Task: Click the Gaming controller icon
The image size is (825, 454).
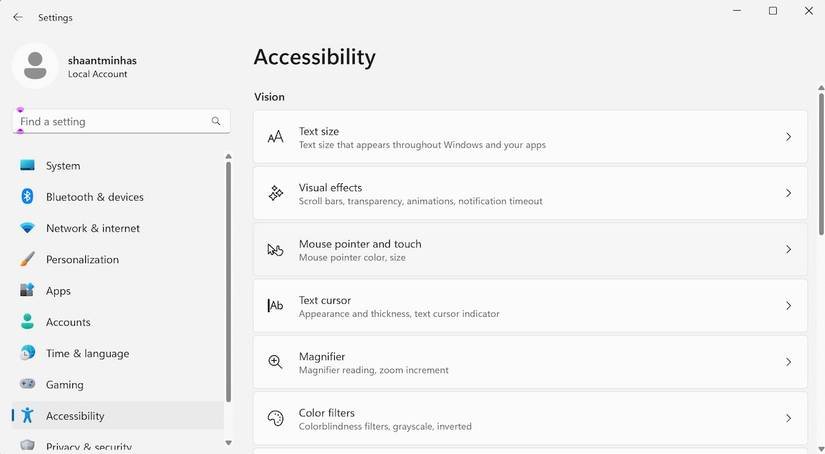Action: coord(28,384)
